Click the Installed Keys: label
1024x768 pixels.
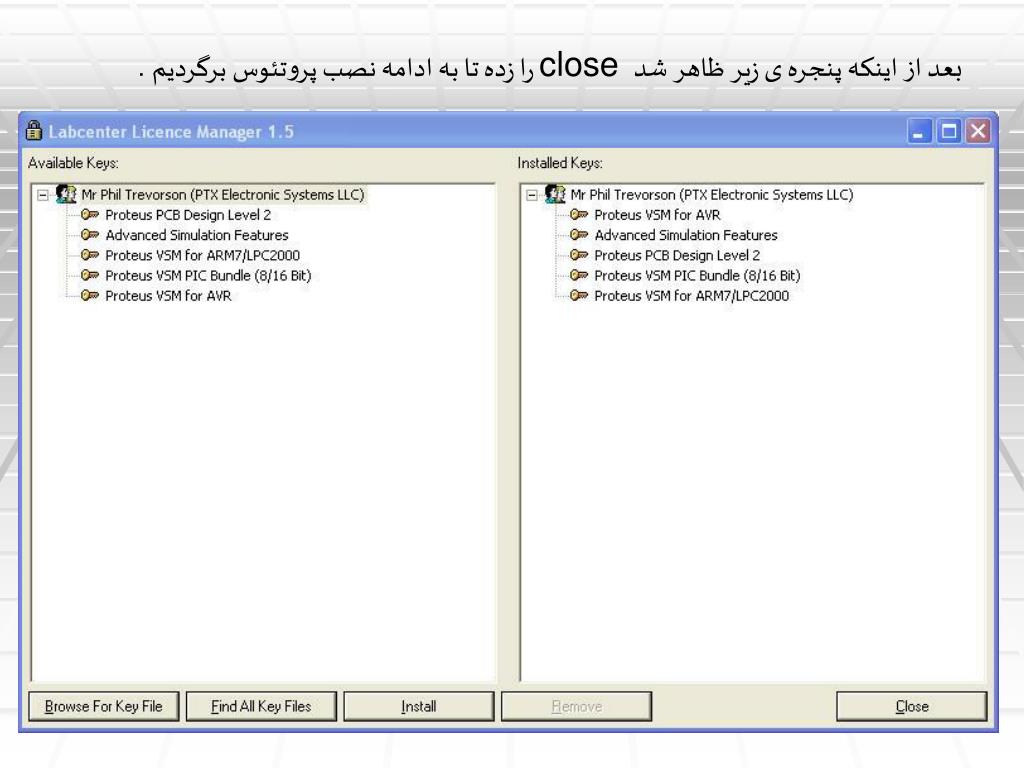pyautogui.click(x=560, y=163)
